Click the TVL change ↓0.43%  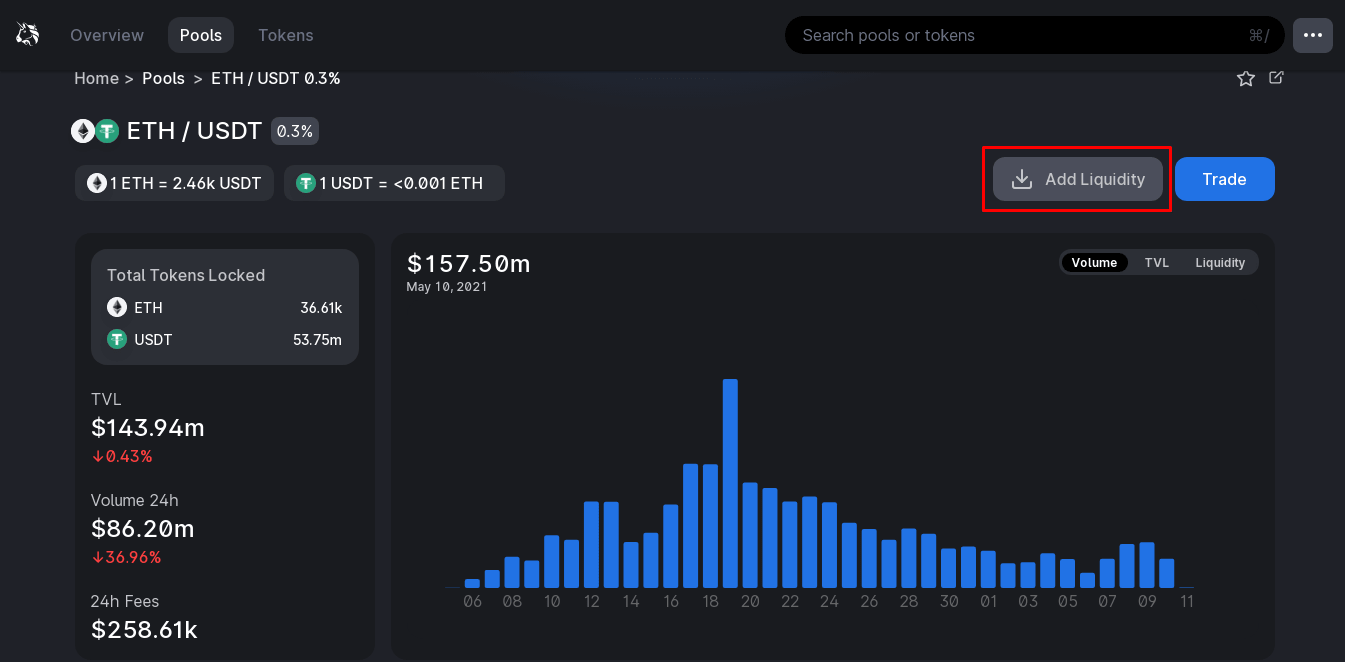coord(122,456)
